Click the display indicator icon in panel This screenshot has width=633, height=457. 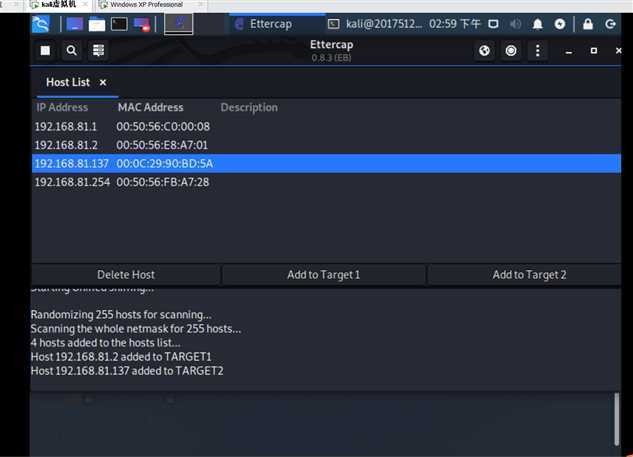[493, 24]
